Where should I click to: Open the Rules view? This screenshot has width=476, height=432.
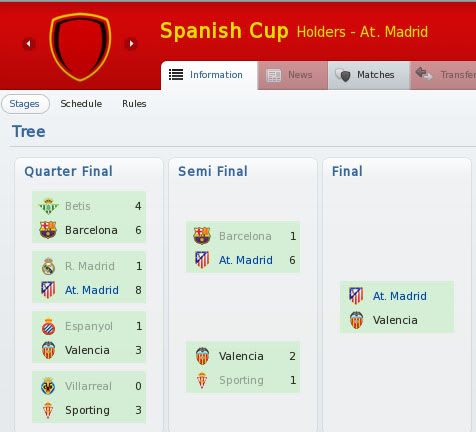pos(134,104)
